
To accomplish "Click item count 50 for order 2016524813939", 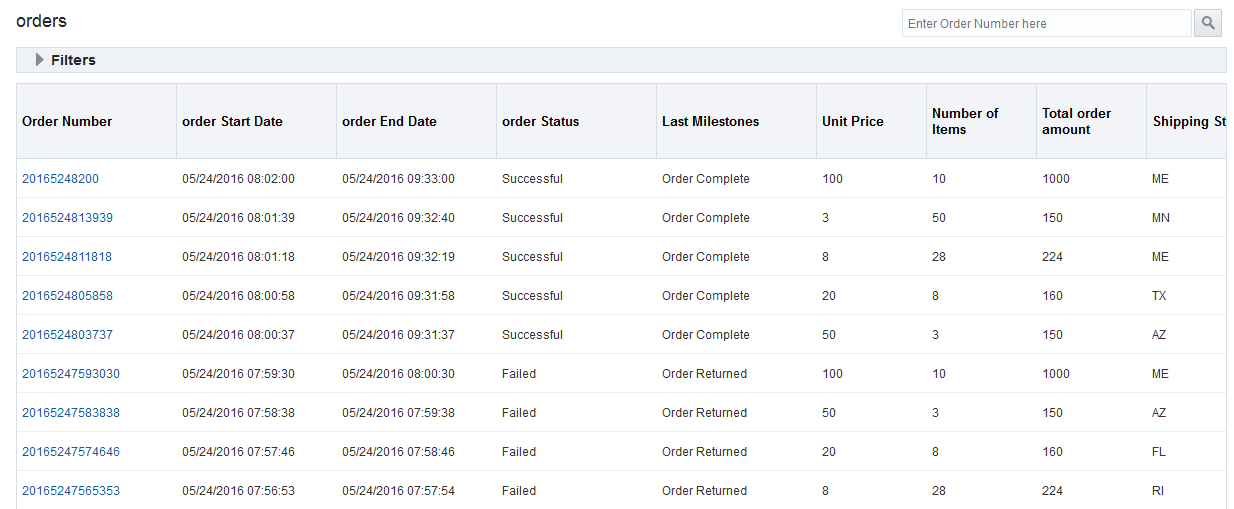I will tap(938, 218).
